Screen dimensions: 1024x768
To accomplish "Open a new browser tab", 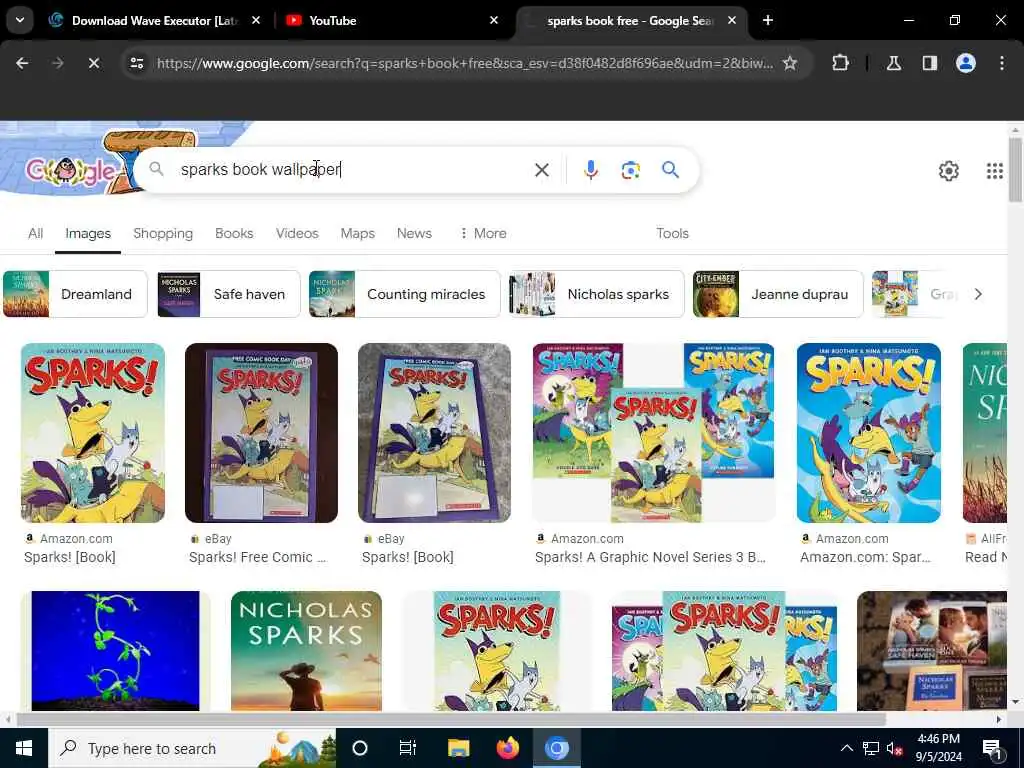I will tap(768, 20).
